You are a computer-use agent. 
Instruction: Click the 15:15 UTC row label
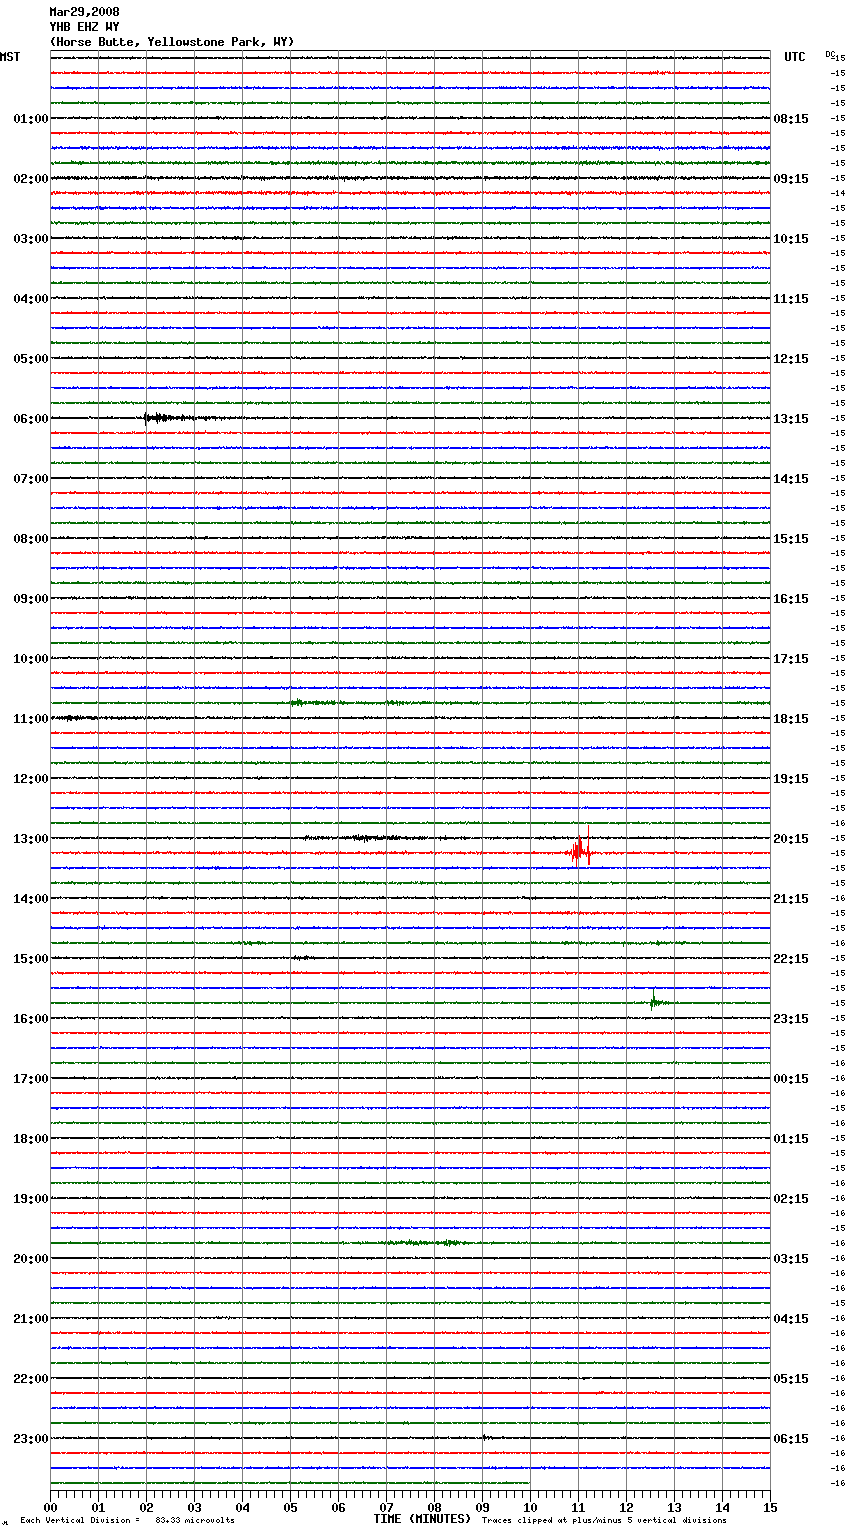pos(791,539)
